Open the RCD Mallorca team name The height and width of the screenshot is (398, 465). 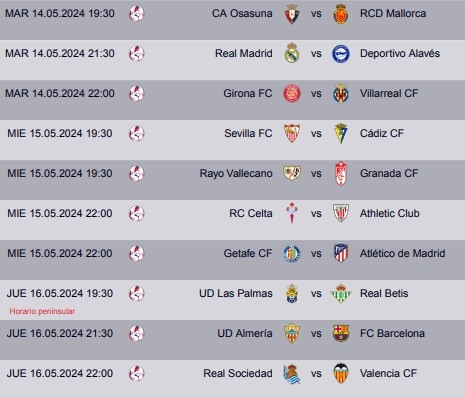point(393,13)
